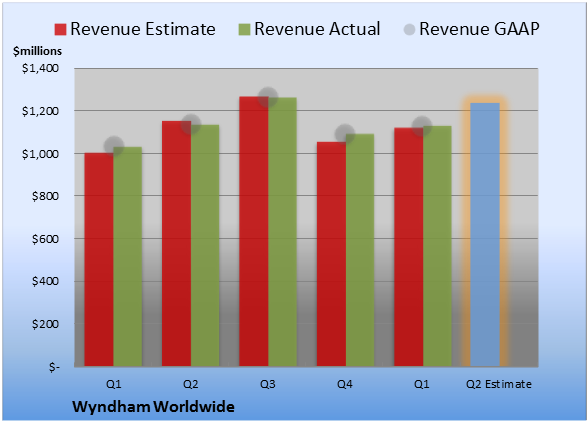Image resolution: width=588 pixels, height=422 pixels.
Task: Select the blue Q2 Estimate bar
Action: tap(485, 234)
